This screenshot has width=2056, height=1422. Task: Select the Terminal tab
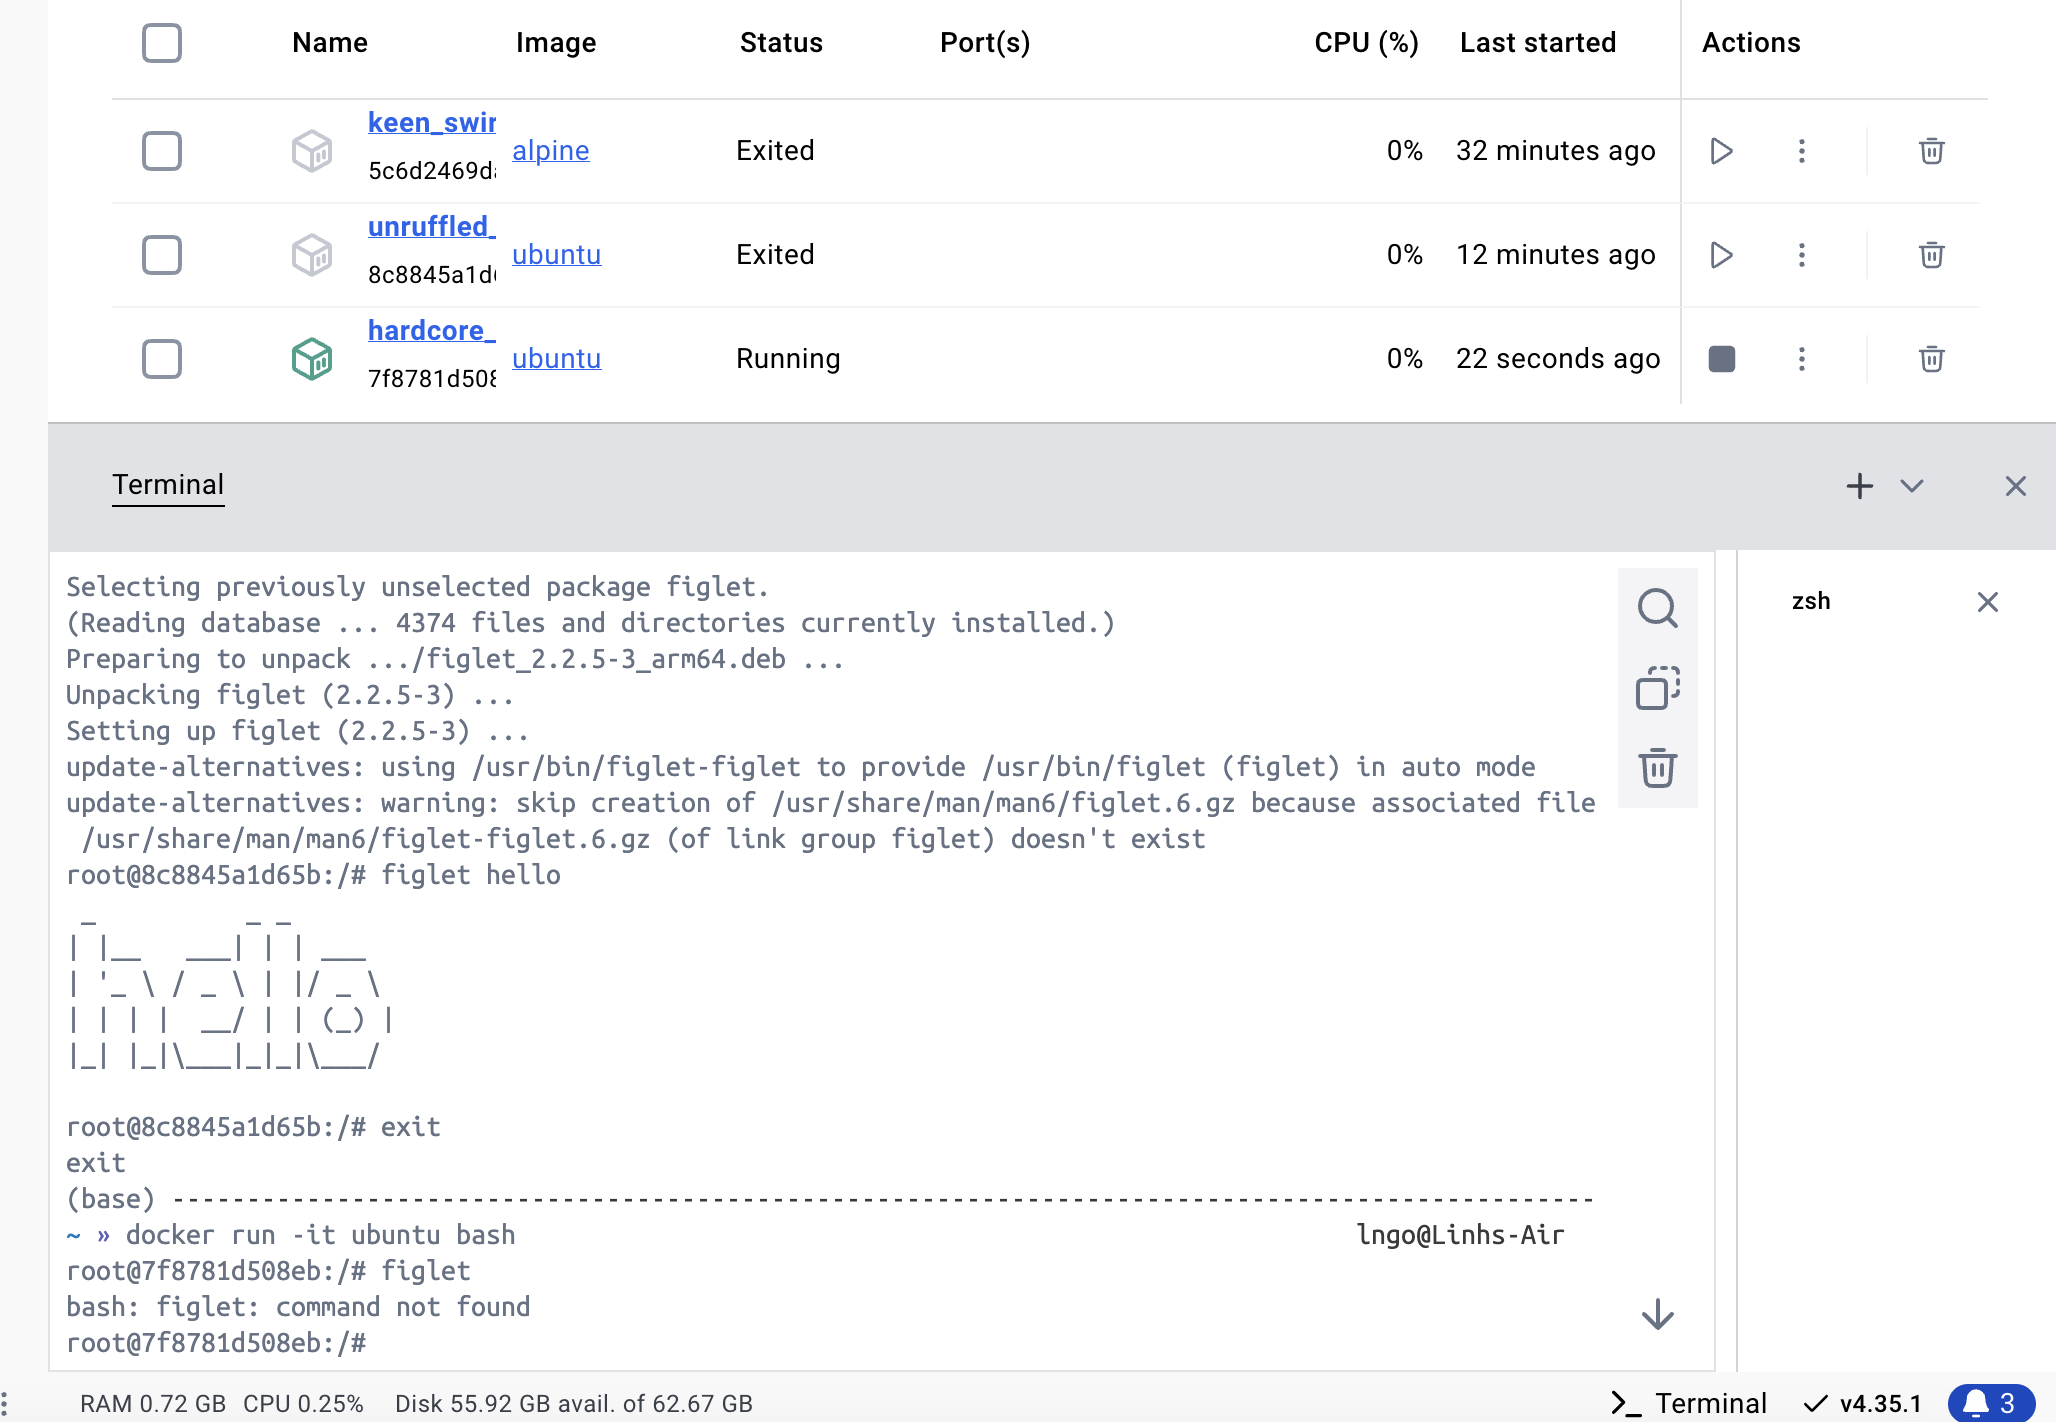[168, 485]
